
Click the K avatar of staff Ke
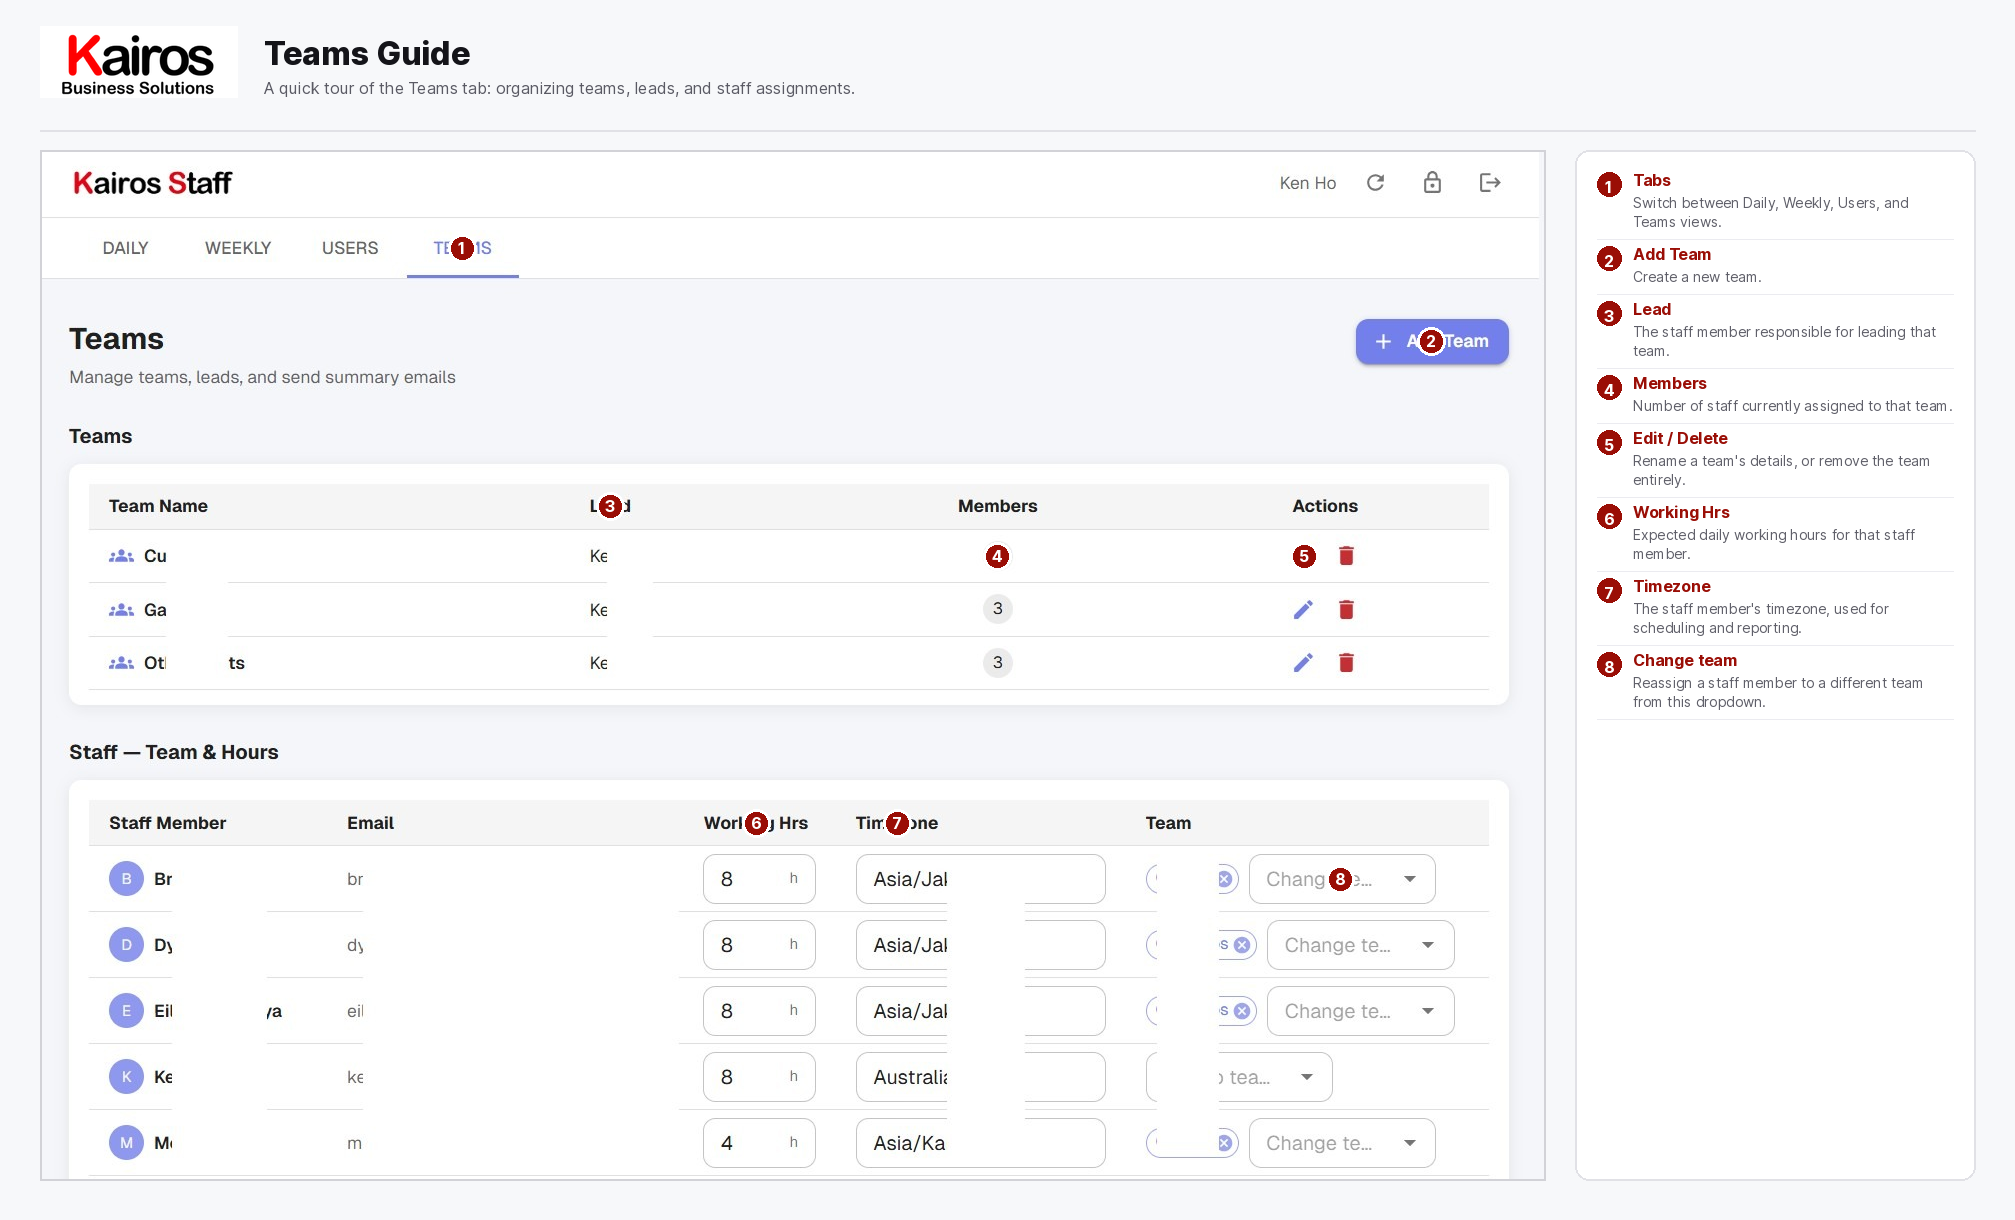click(x=126, y=1077)
